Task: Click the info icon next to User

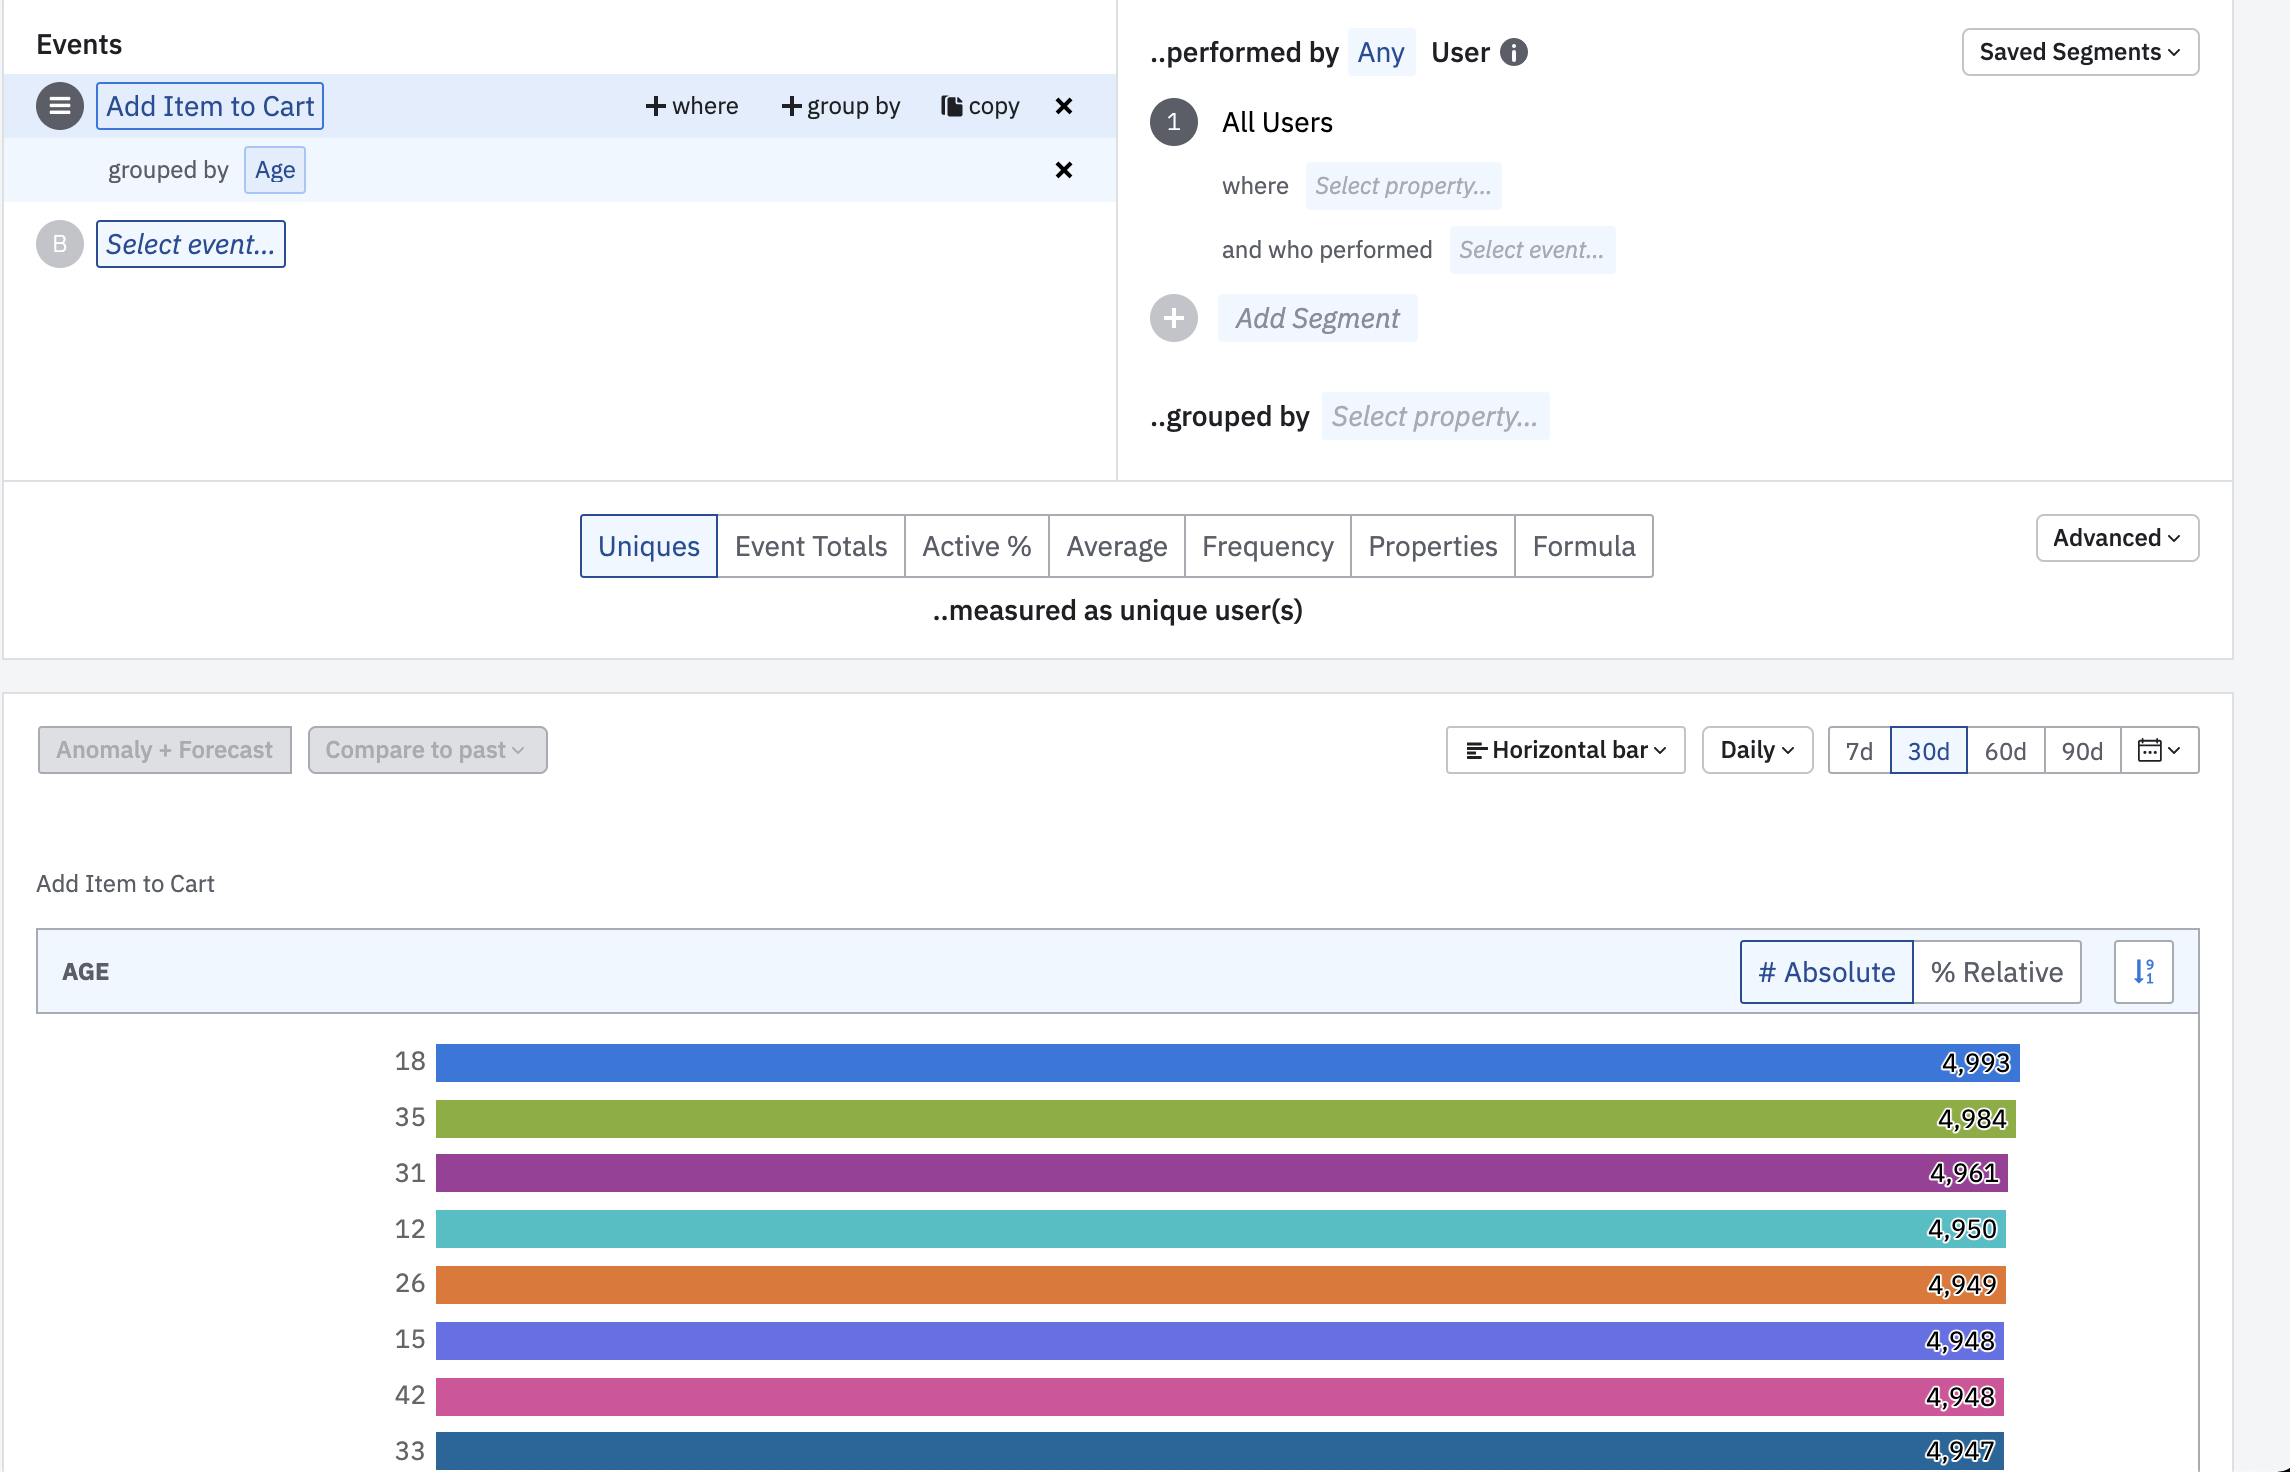Action: click(1514, 52)
